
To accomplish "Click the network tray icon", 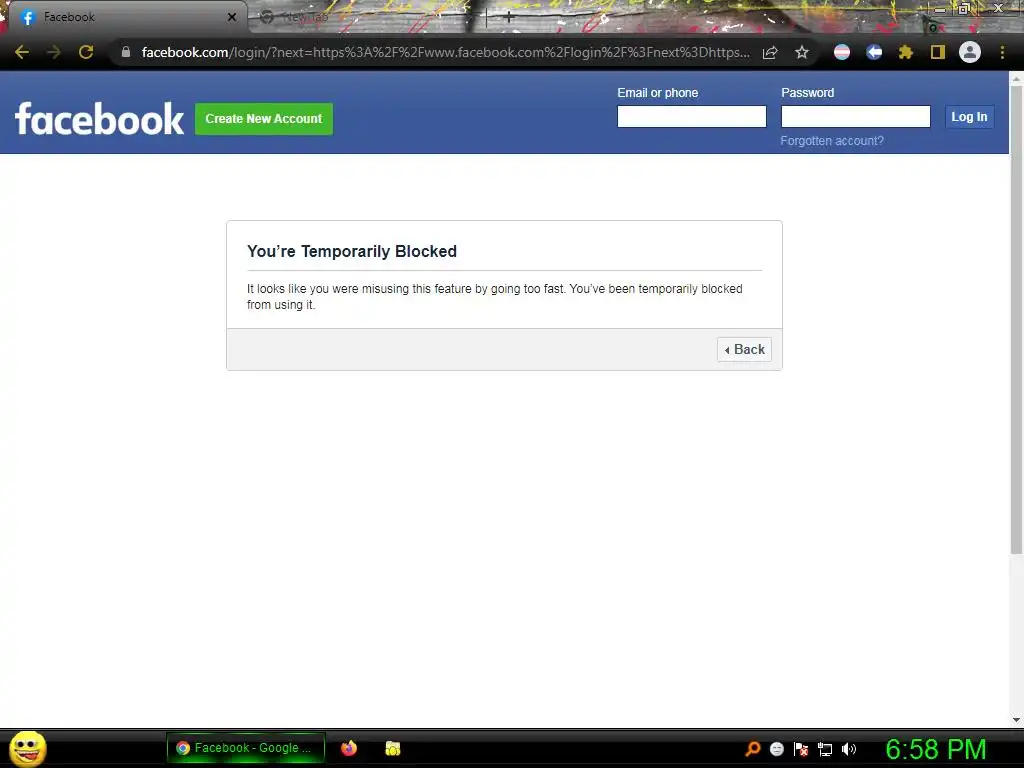I will tap(825, 749).
